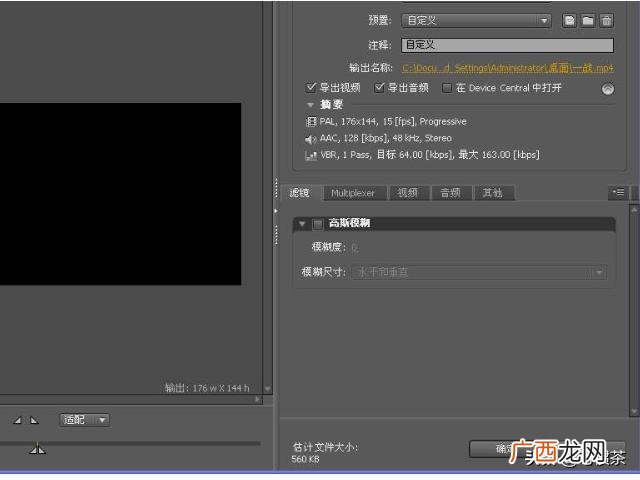Click the timeline playhead marker
The height and width of the screenshot is (480, 640).
[x=38, y=449]
